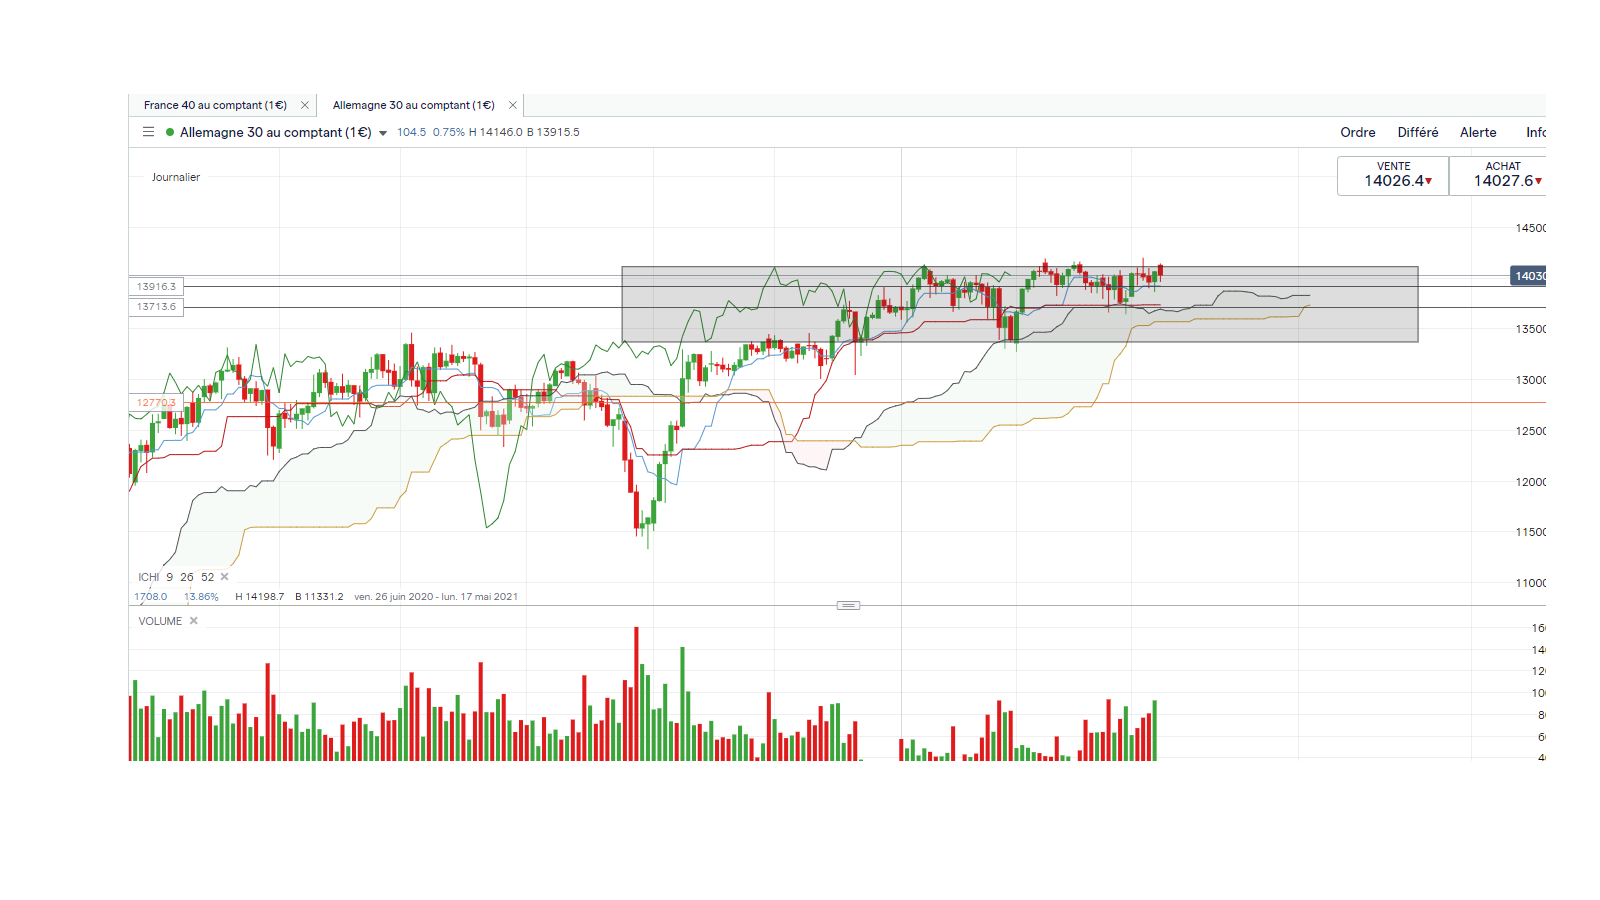1600x900 pixels.
Task: Click the ACHAT 14027.6 buy button
Action: click(x=1499, y=176)
